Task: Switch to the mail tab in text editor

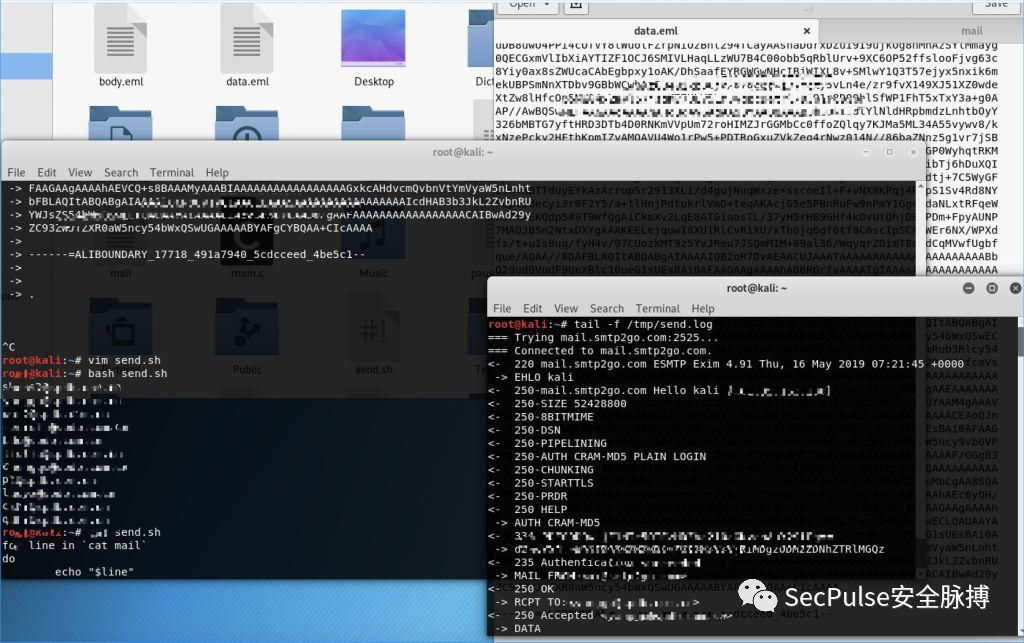Action: click(971, 31)
